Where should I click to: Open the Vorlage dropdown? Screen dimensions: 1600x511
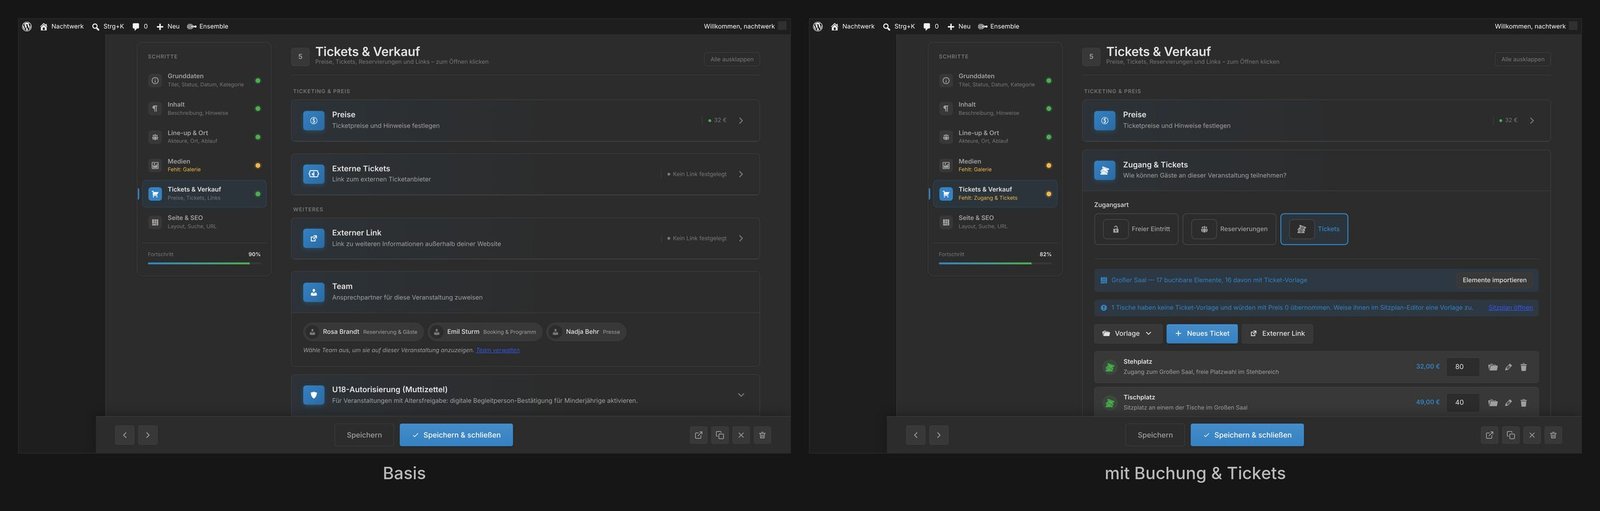click(1127, 334)
